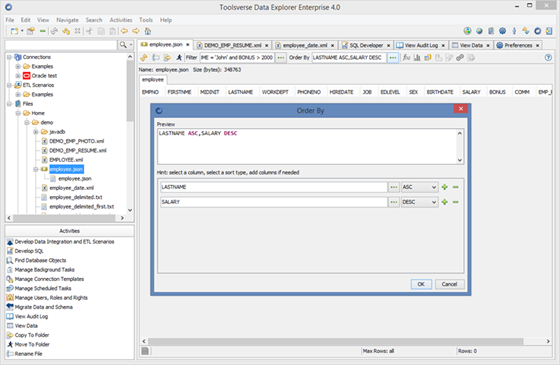Add a column after the LASTNAME row
Screen dimensions: 560x365
(445, 187)
